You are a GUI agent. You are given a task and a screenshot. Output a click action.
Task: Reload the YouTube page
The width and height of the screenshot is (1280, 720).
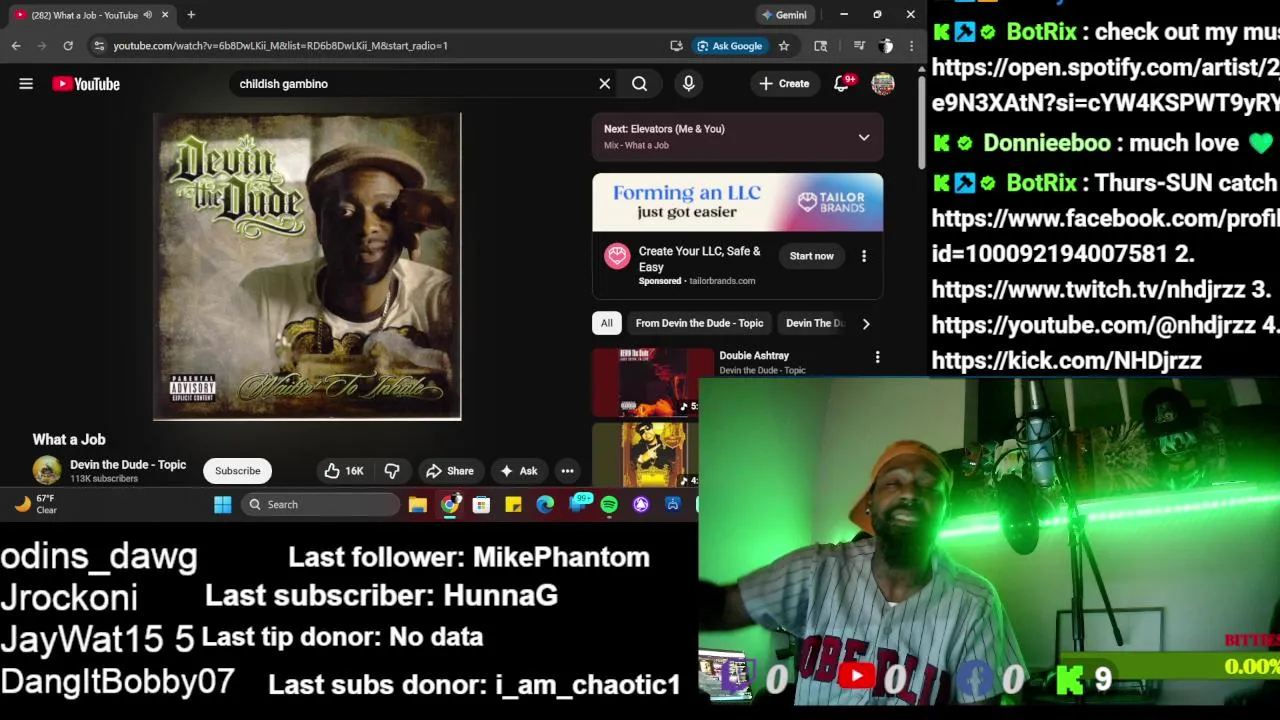tap(68, 46)
